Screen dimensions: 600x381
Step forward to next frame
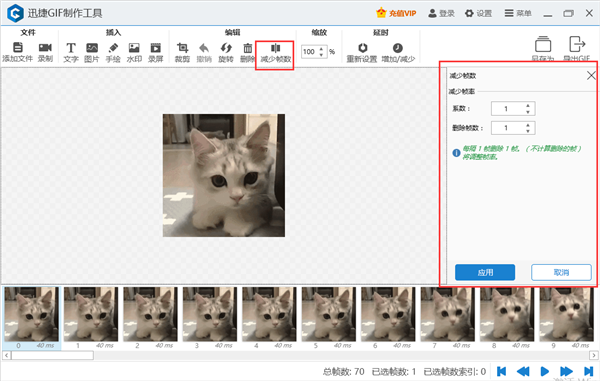pyautogui.click(x=566, y=371)
